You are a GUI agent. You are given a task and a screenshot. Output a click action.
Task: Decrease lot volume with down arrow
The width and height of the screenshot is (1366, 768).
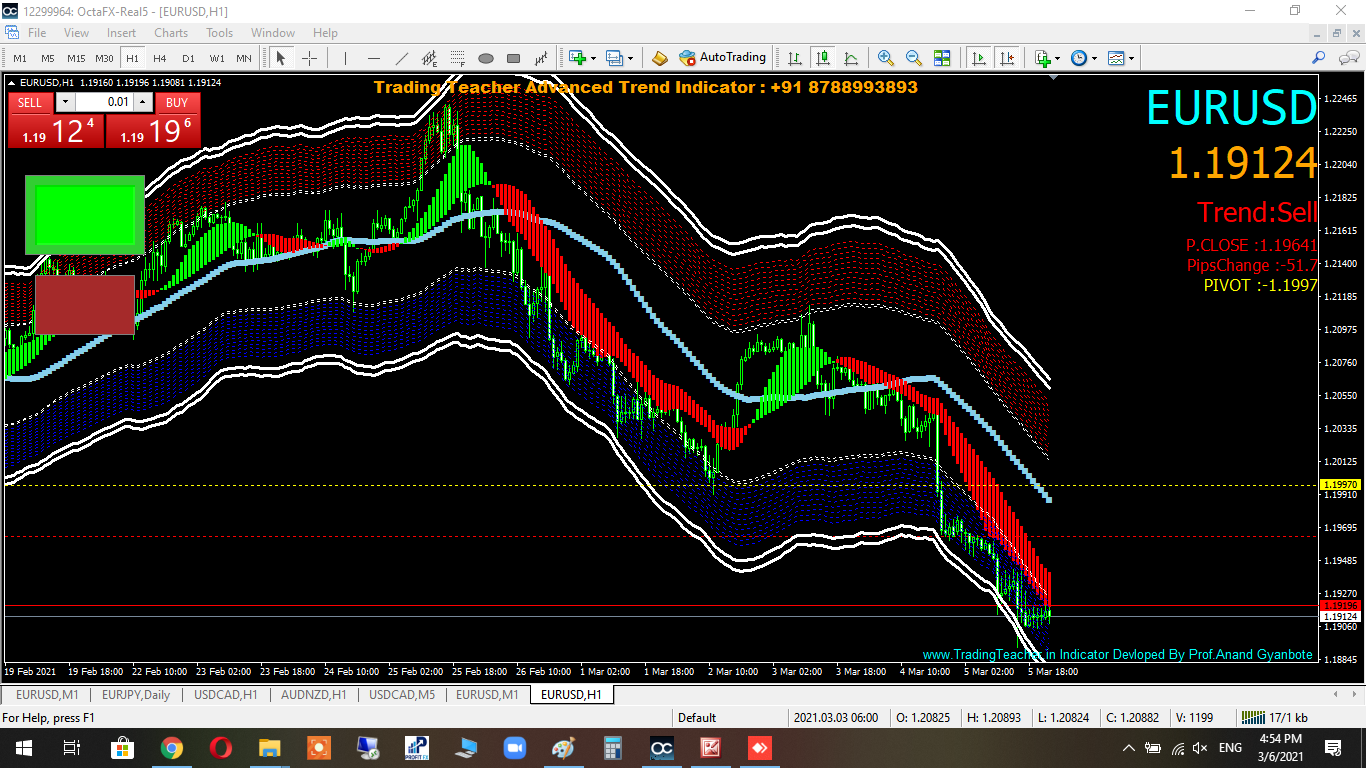point(65,102)
